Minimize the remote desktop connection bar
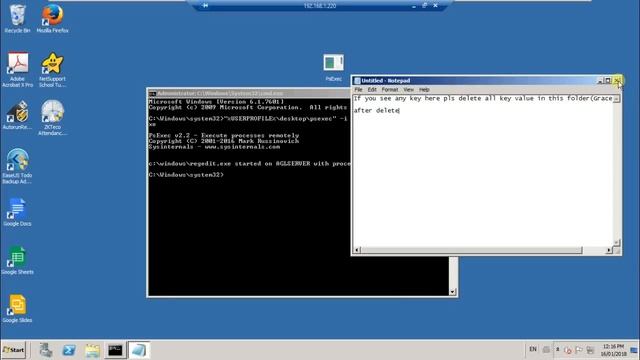 pyautogui.click(x=414, y=6)
